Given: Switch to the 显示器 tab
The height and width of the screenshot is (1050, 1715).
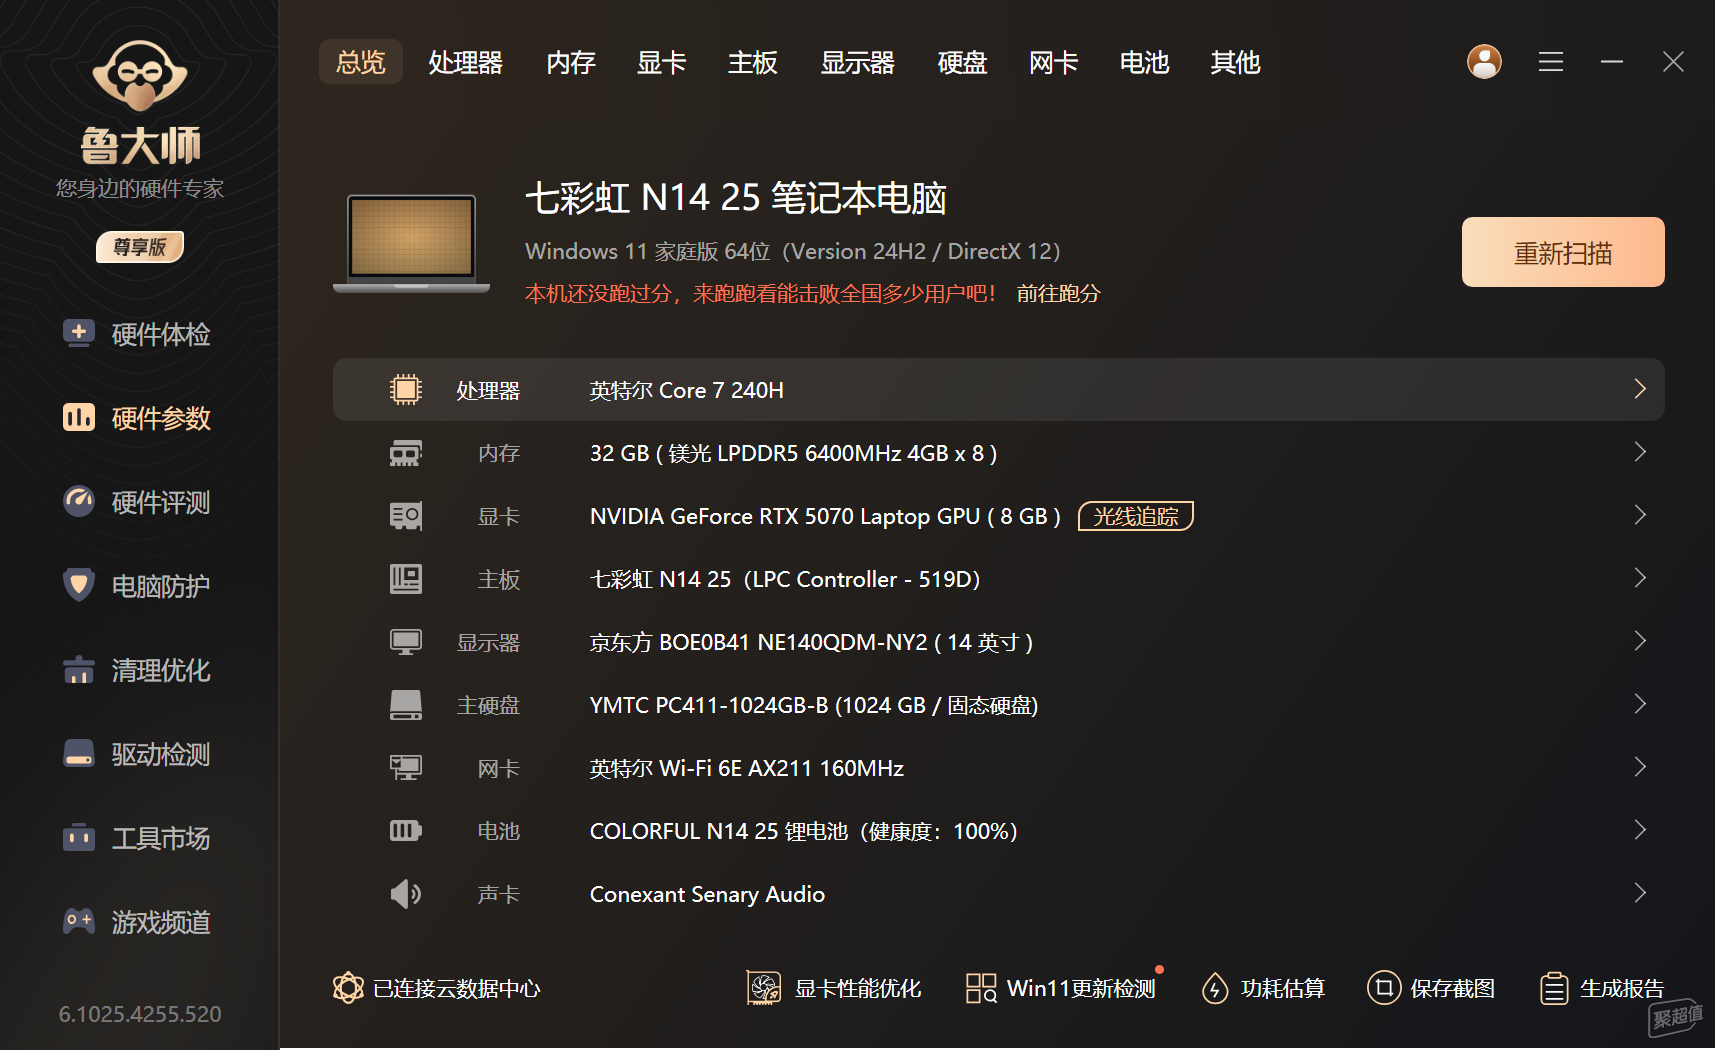Looking at the screenshot, I should tap(858, 62).
